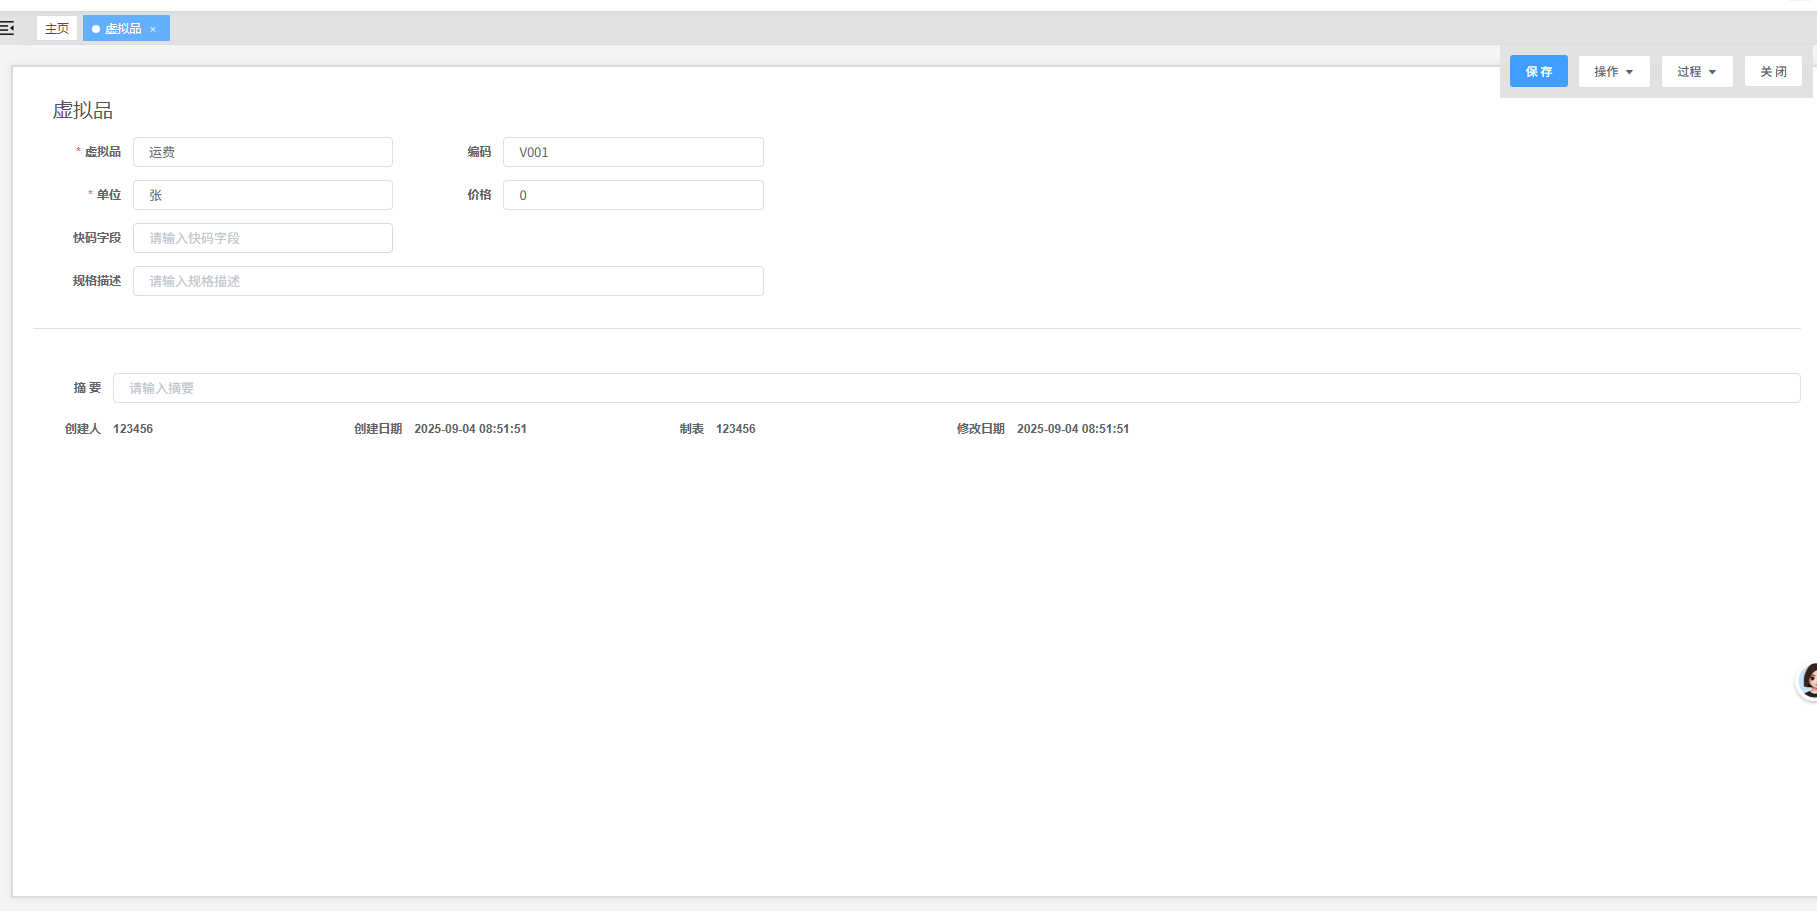Click the 虚拟品 form heading

coord(83,110)
